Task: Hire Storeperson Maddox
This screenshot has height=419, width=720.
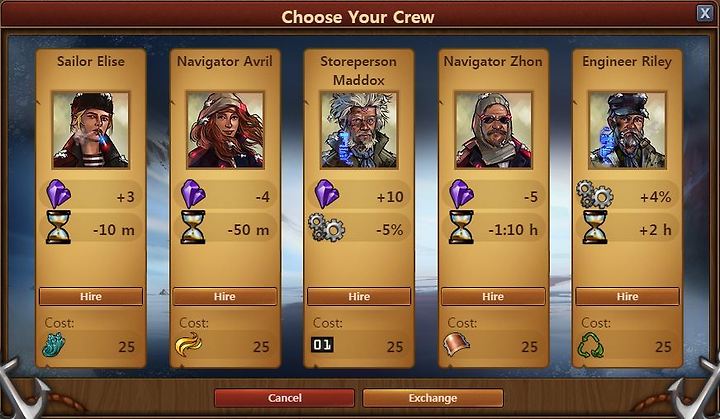Action: [359, 296]
